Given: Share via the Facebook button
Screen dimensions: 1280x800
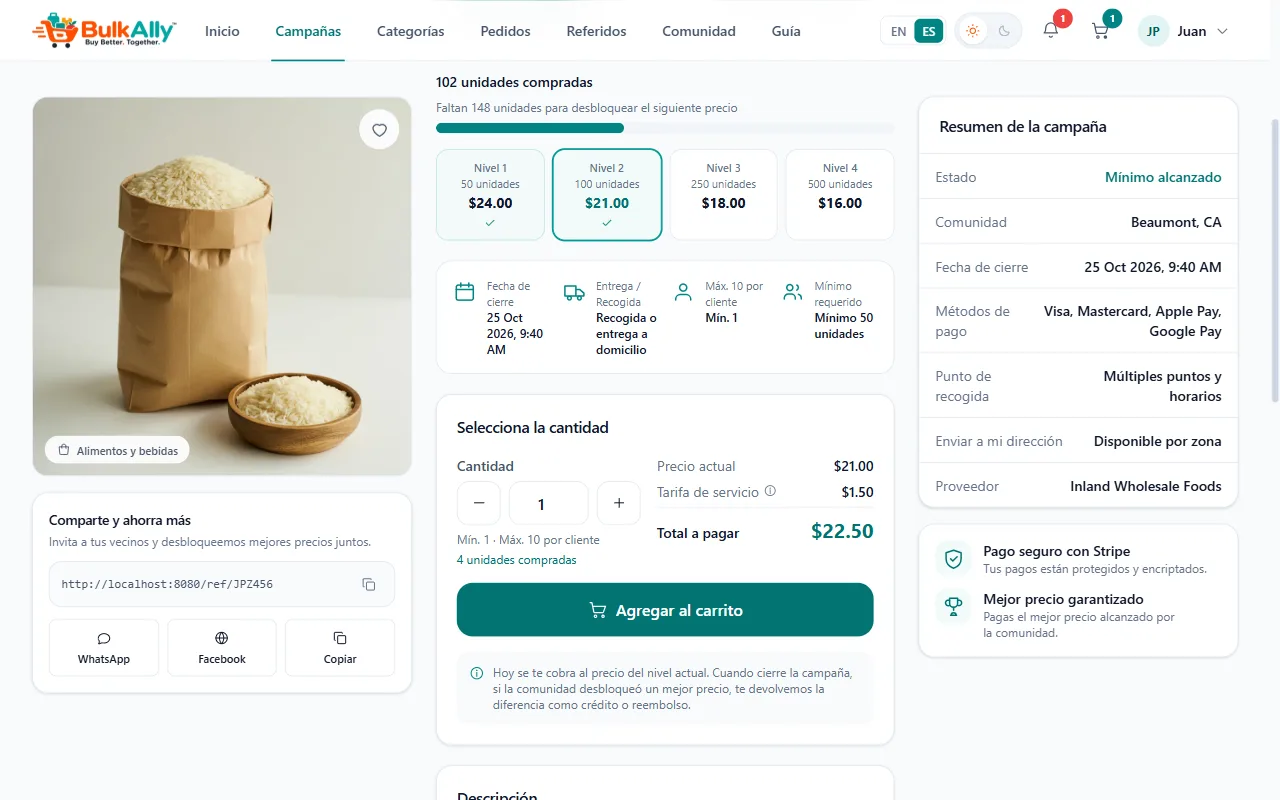Looking at the screenshot, I should [x=222, y=648].
